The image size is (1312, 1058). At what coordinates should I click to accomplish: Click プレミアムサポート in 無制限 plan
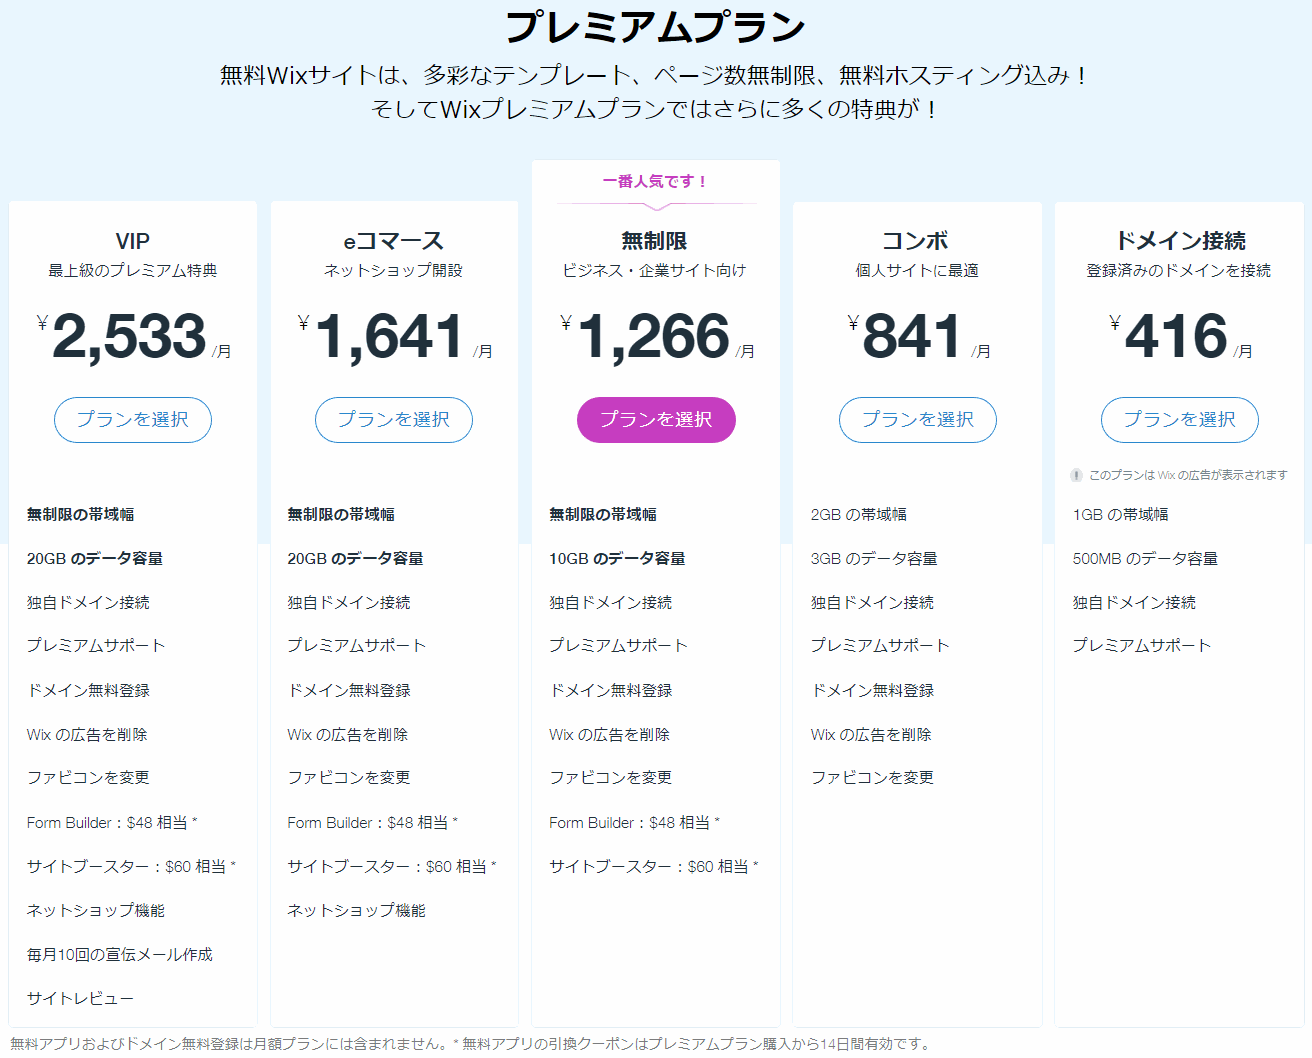tap(618, 646)
